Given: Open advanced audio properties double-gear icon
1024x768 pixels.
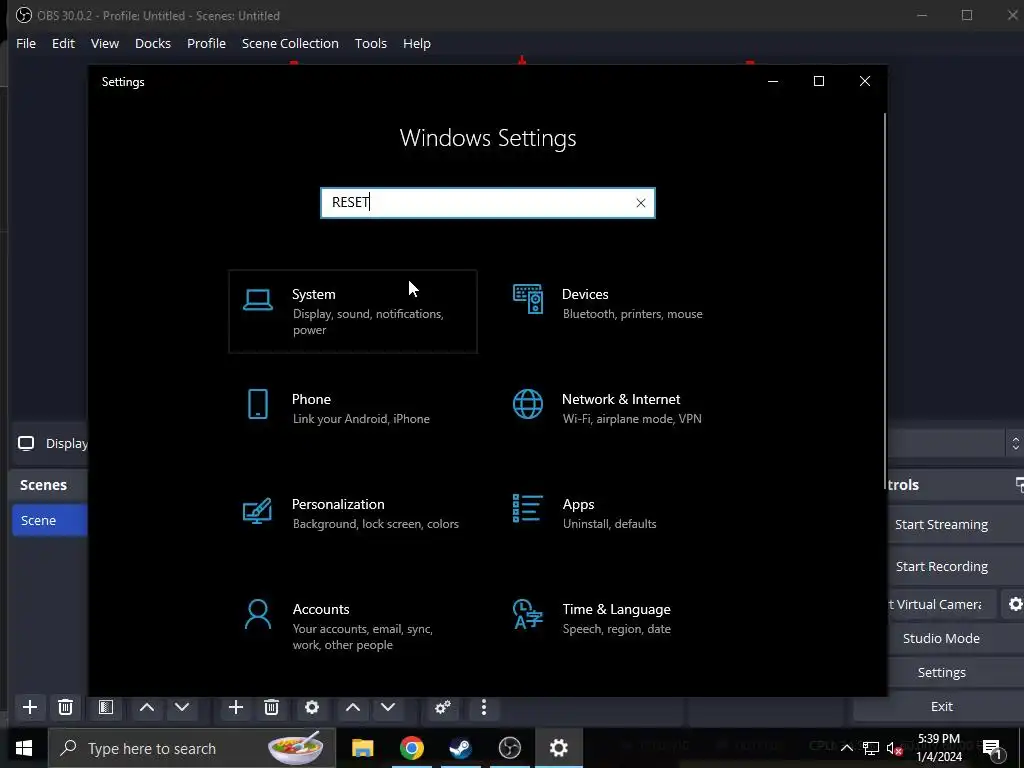Looking at the screenshot, I should (x=443, y=707).
